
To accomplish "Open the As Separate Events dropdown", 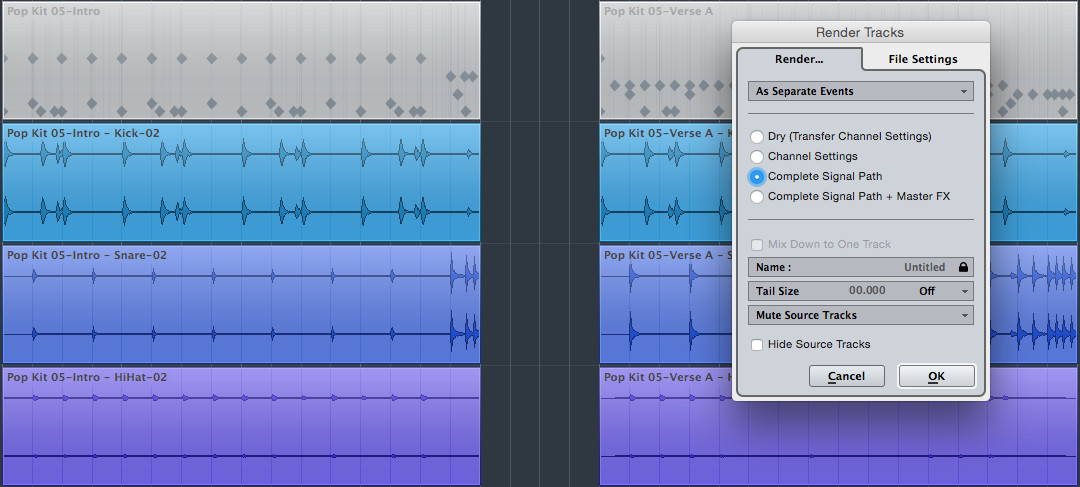I will pyautogui.click(x=861, y=91).
